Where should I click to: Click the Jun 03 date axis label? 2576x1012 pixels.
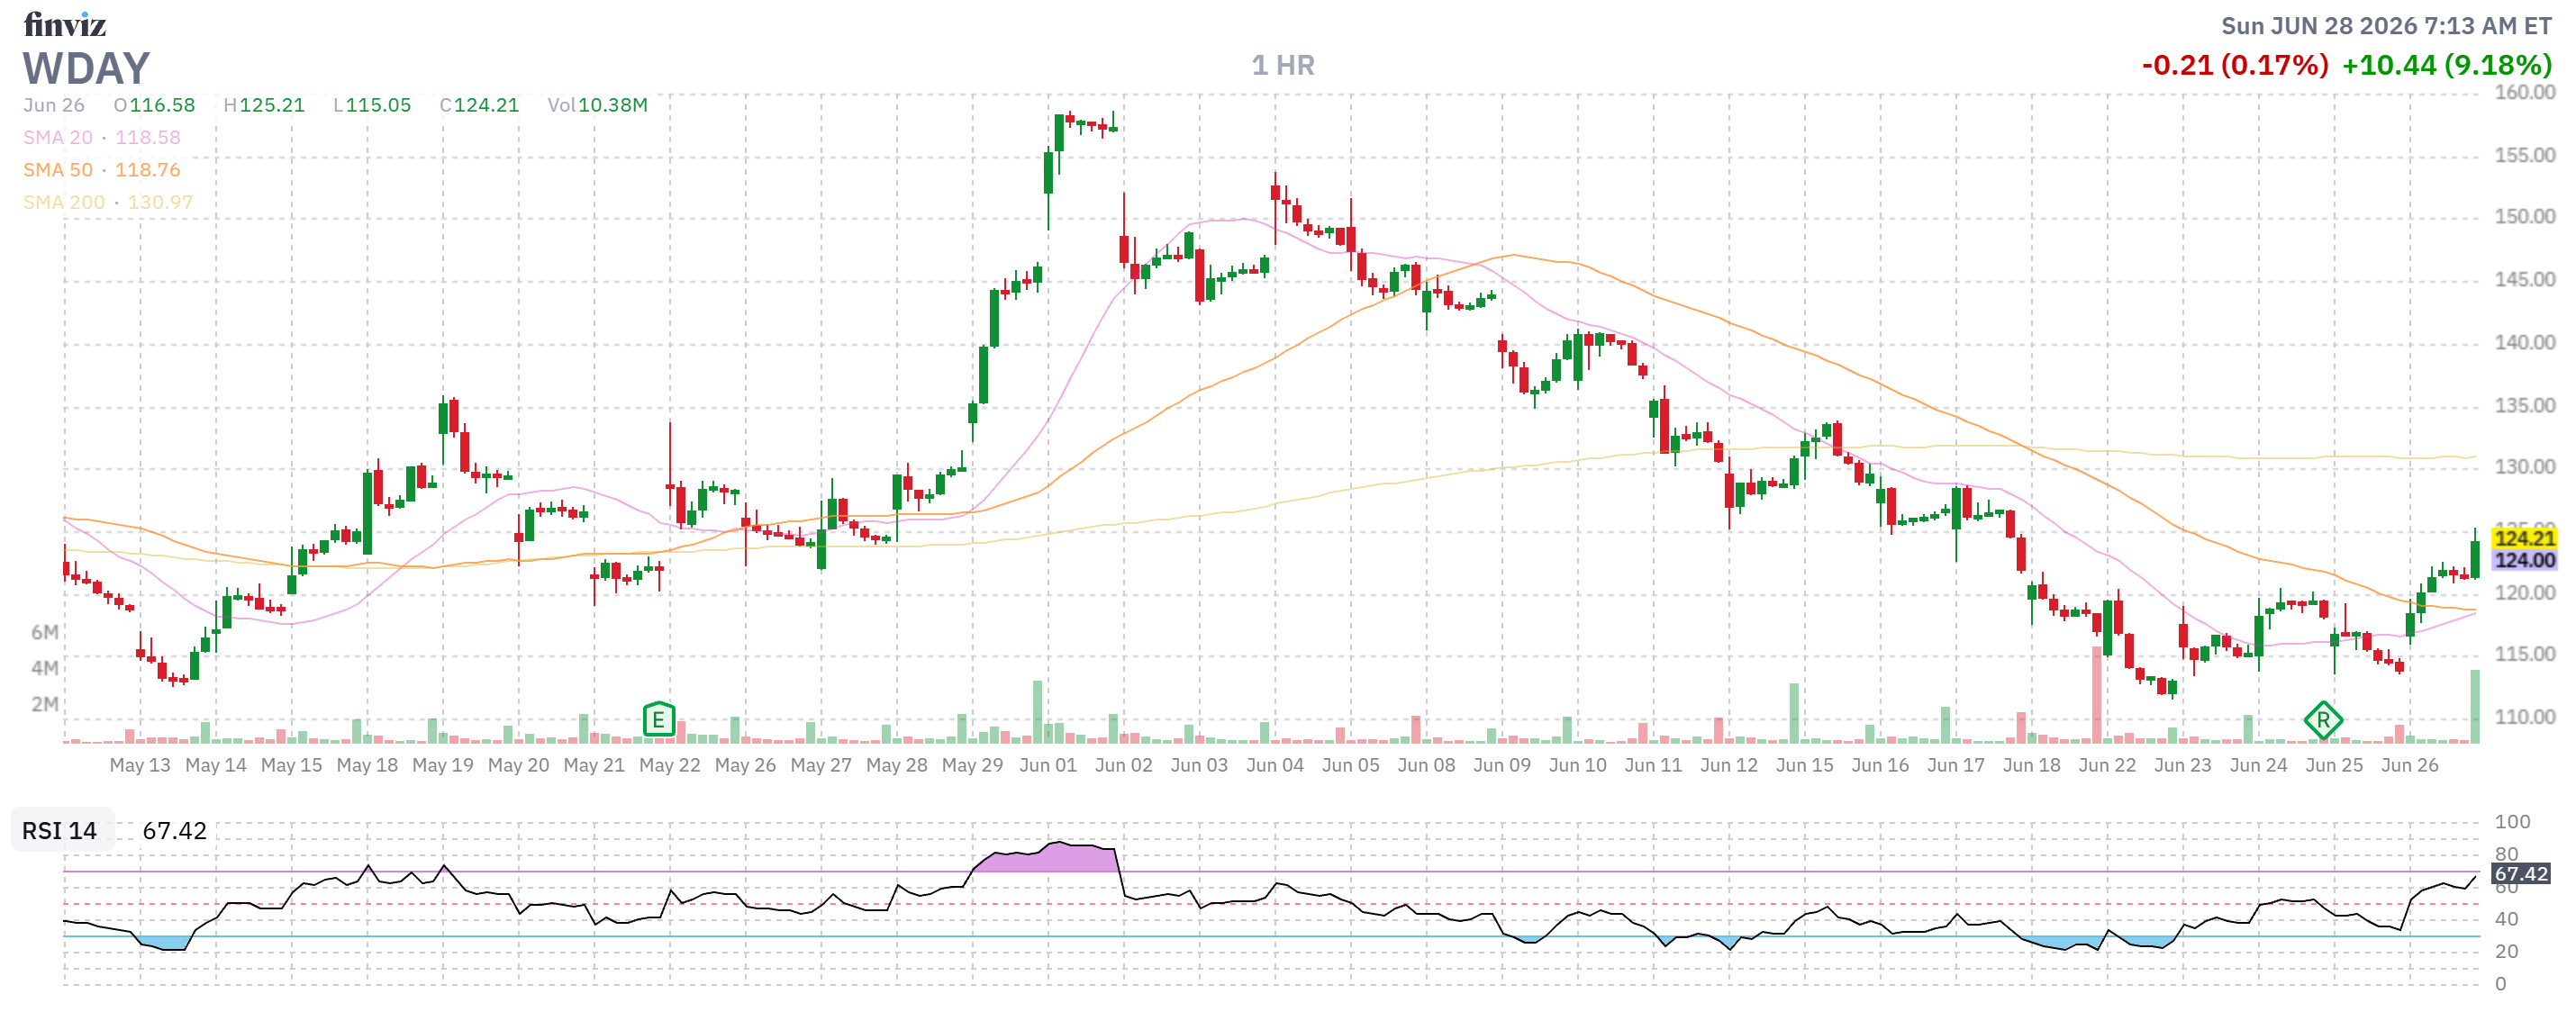[1199, 765]
